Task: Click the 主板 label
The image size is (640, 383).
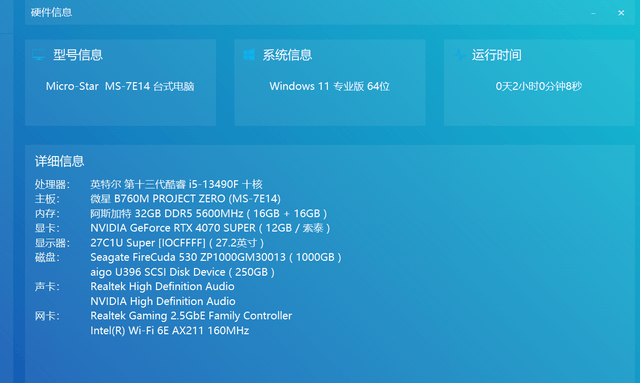Action: coord(47,199)
